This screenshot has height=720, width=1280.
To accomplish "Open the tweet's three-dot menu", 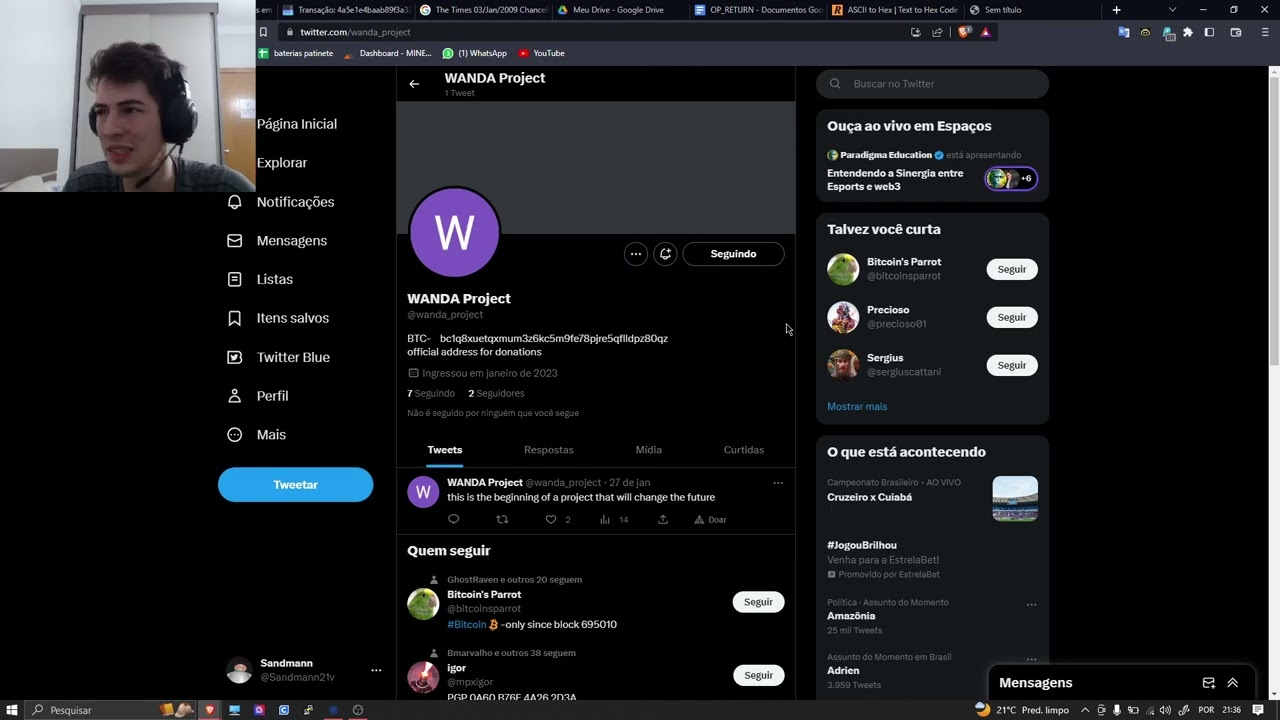I will (778, 483).
